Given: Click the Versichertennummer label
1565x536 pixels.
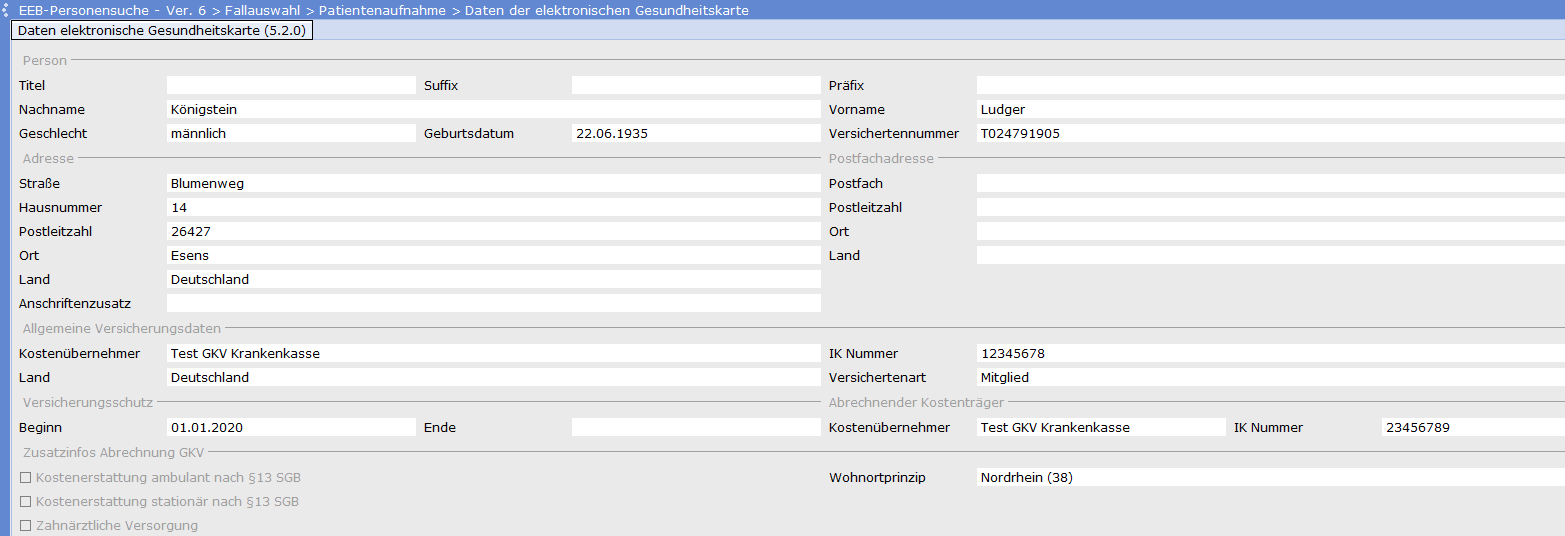Looking at the screenshot, I should click(894, 134).
